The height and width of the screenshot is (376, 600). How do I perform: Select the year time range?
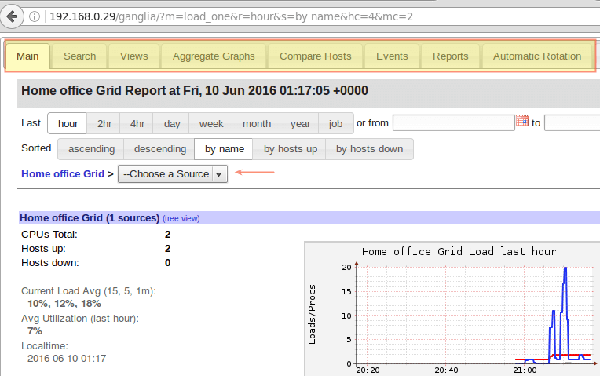point(300,123)
